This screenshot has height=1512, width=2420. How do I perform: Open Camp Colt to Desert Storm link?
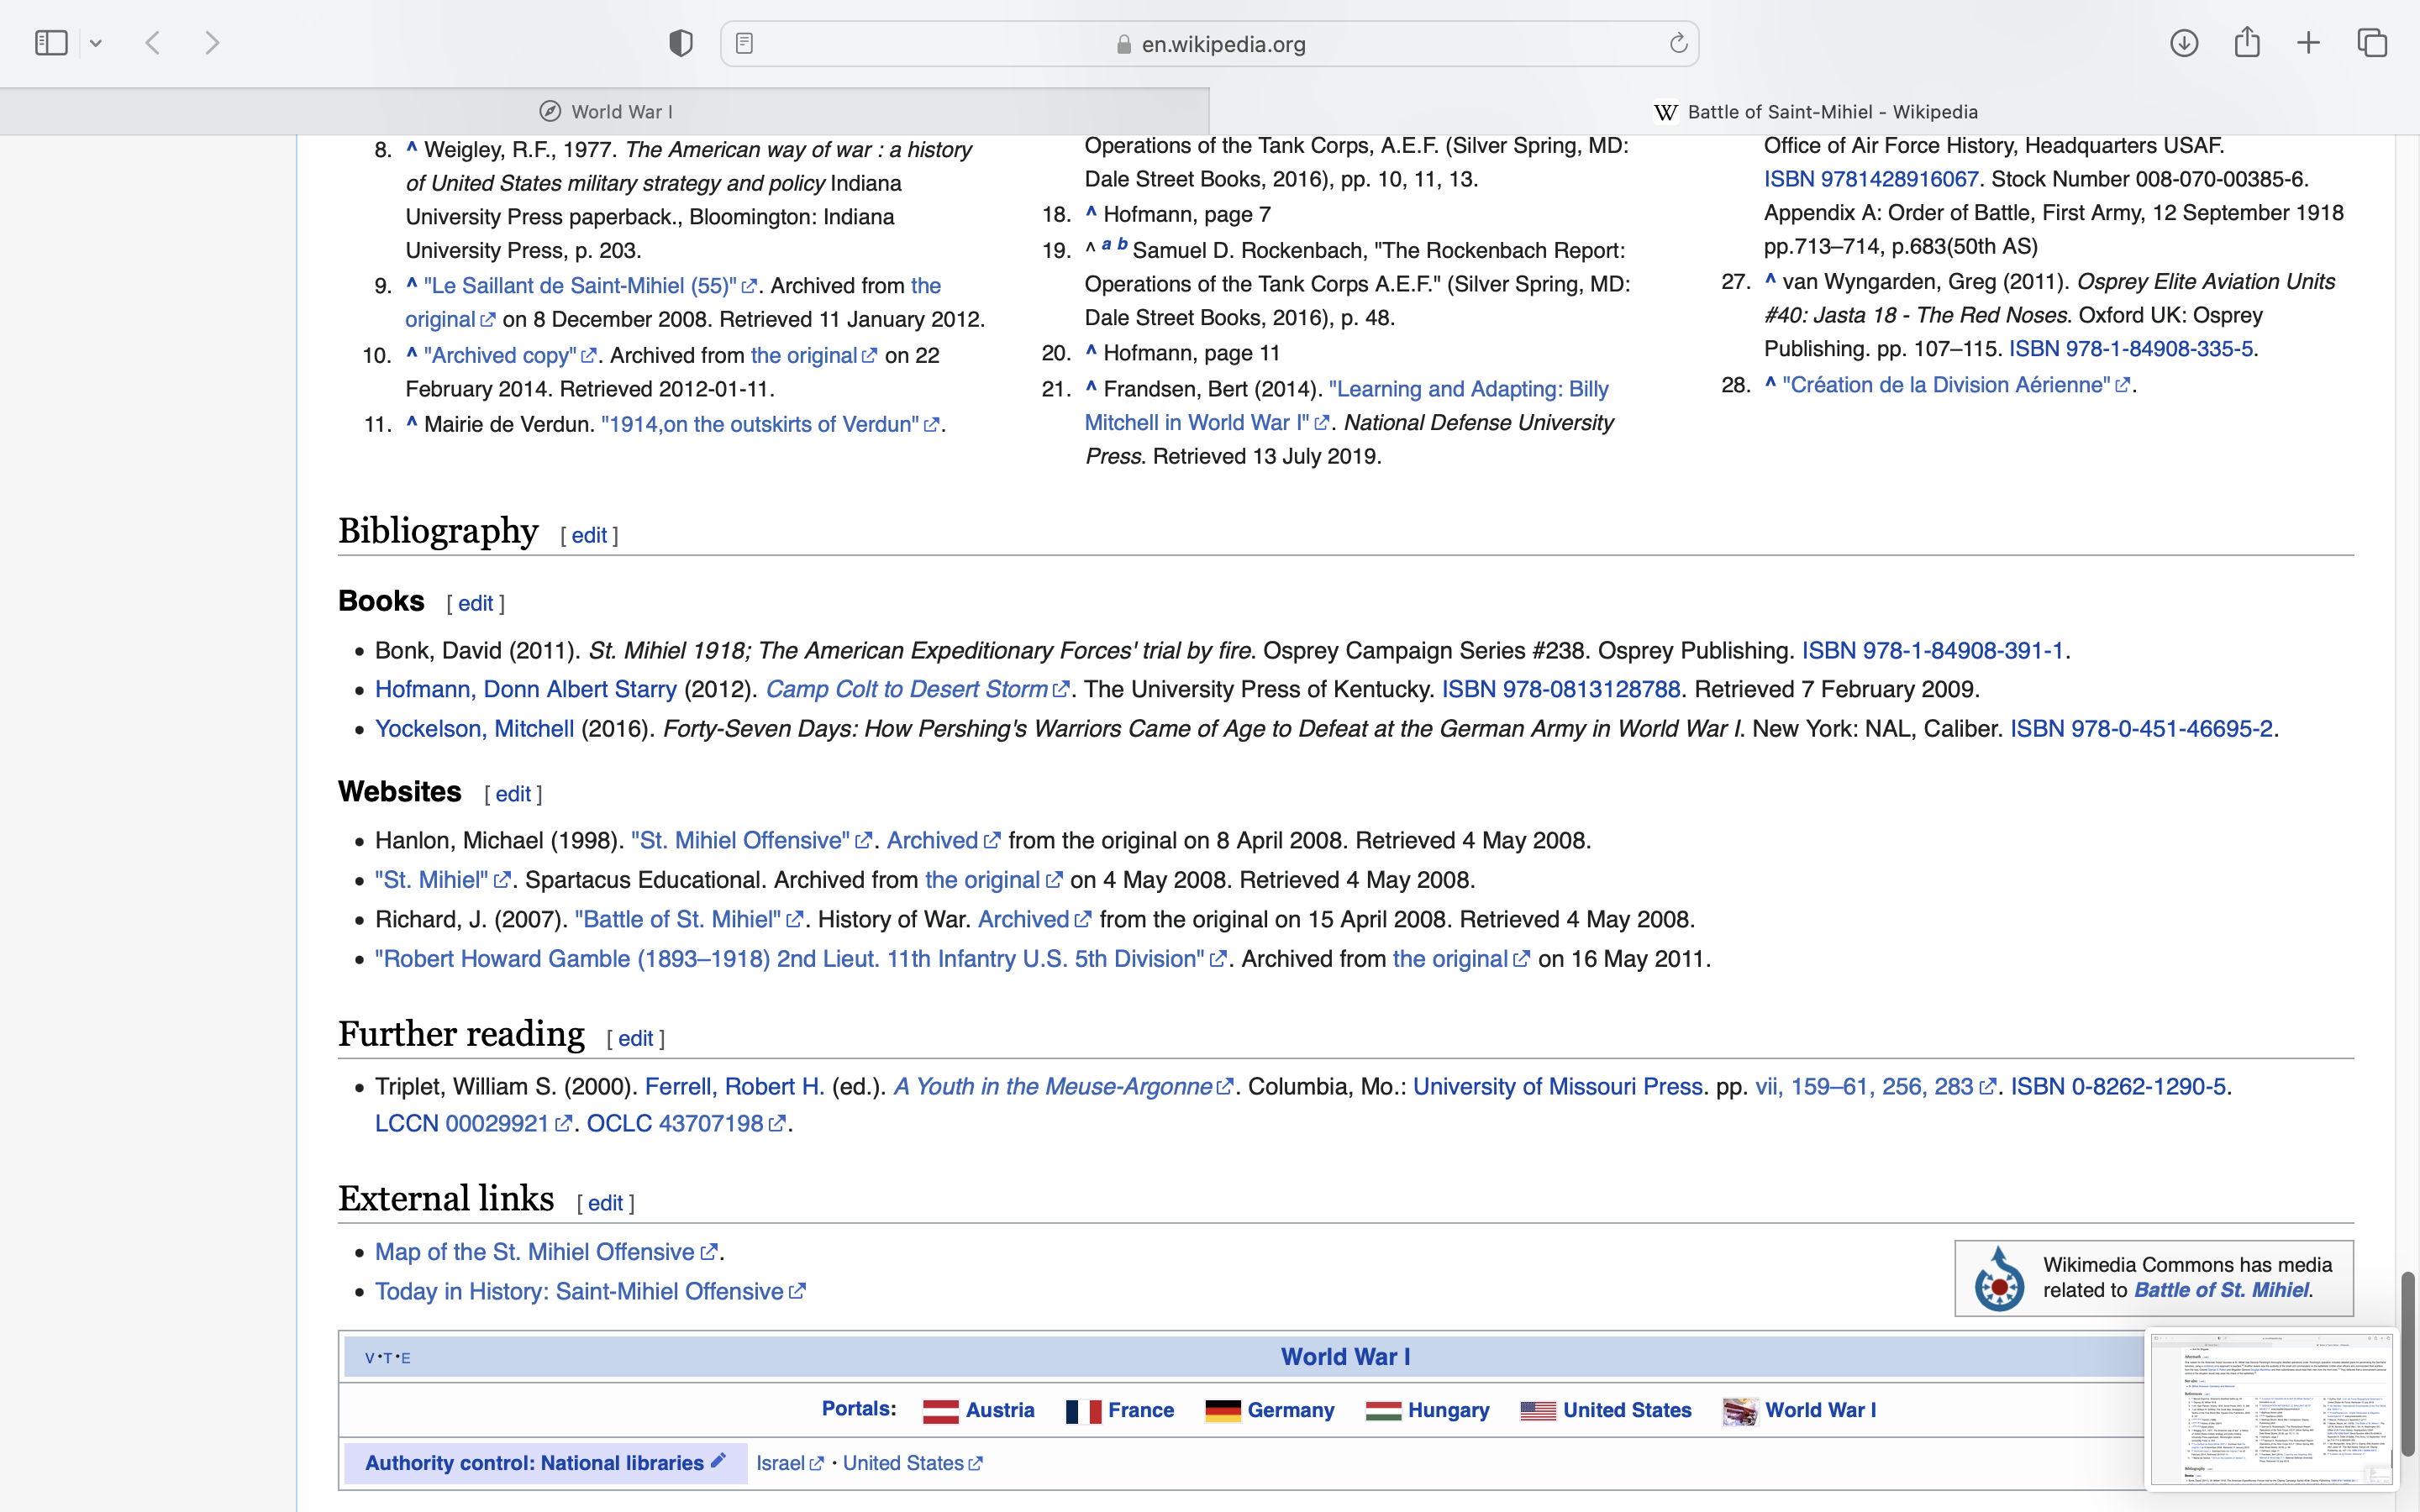[906, 690]
